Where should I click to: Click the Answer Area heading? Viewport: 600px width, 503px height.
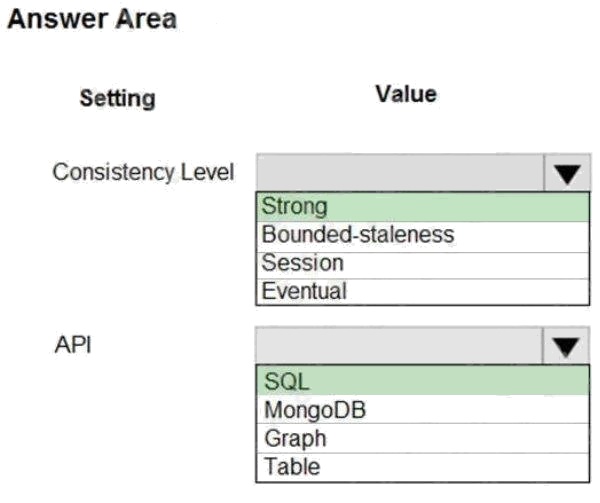pyautogui.click(x=92, y=19)
